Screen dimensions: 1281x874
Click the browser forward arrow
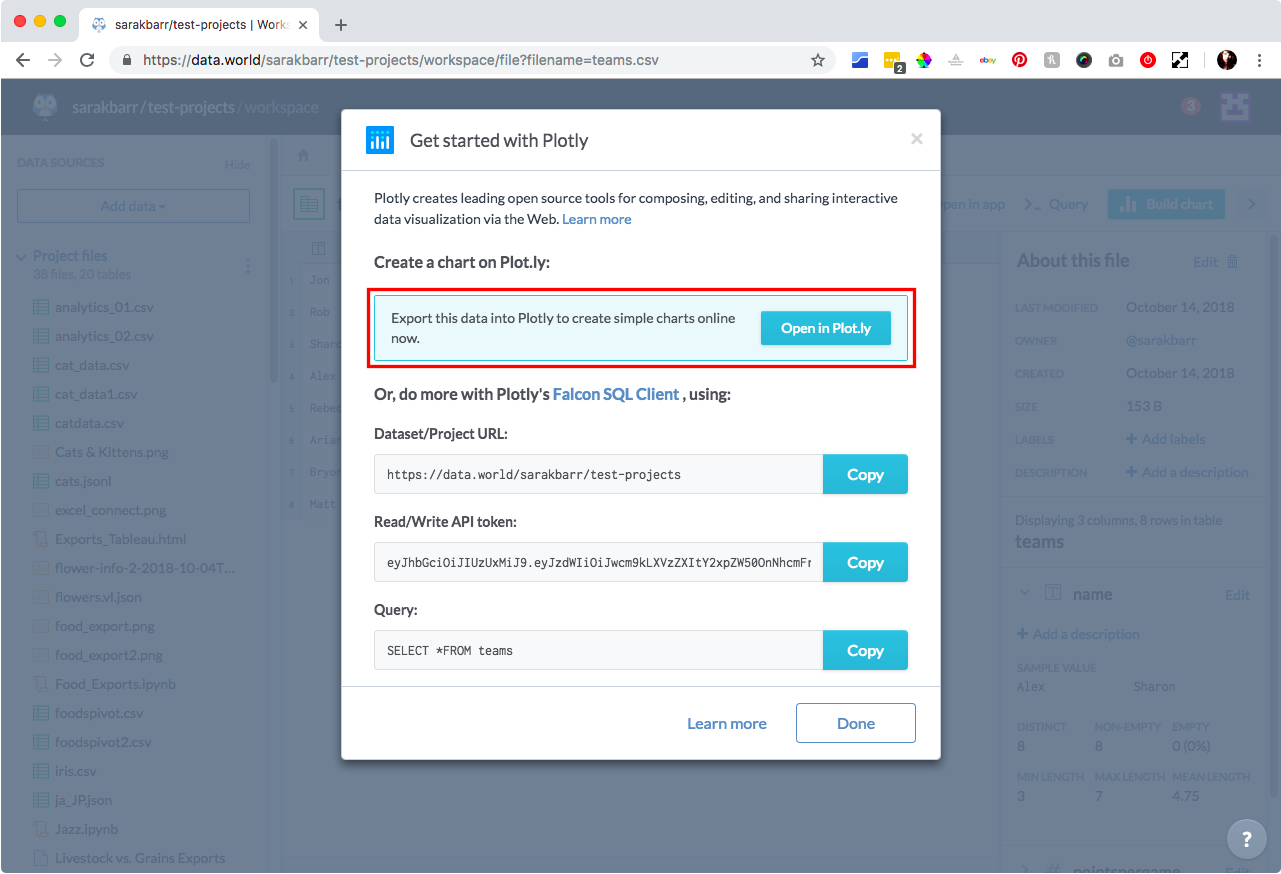pyautogui.click(x=55, y=60)
